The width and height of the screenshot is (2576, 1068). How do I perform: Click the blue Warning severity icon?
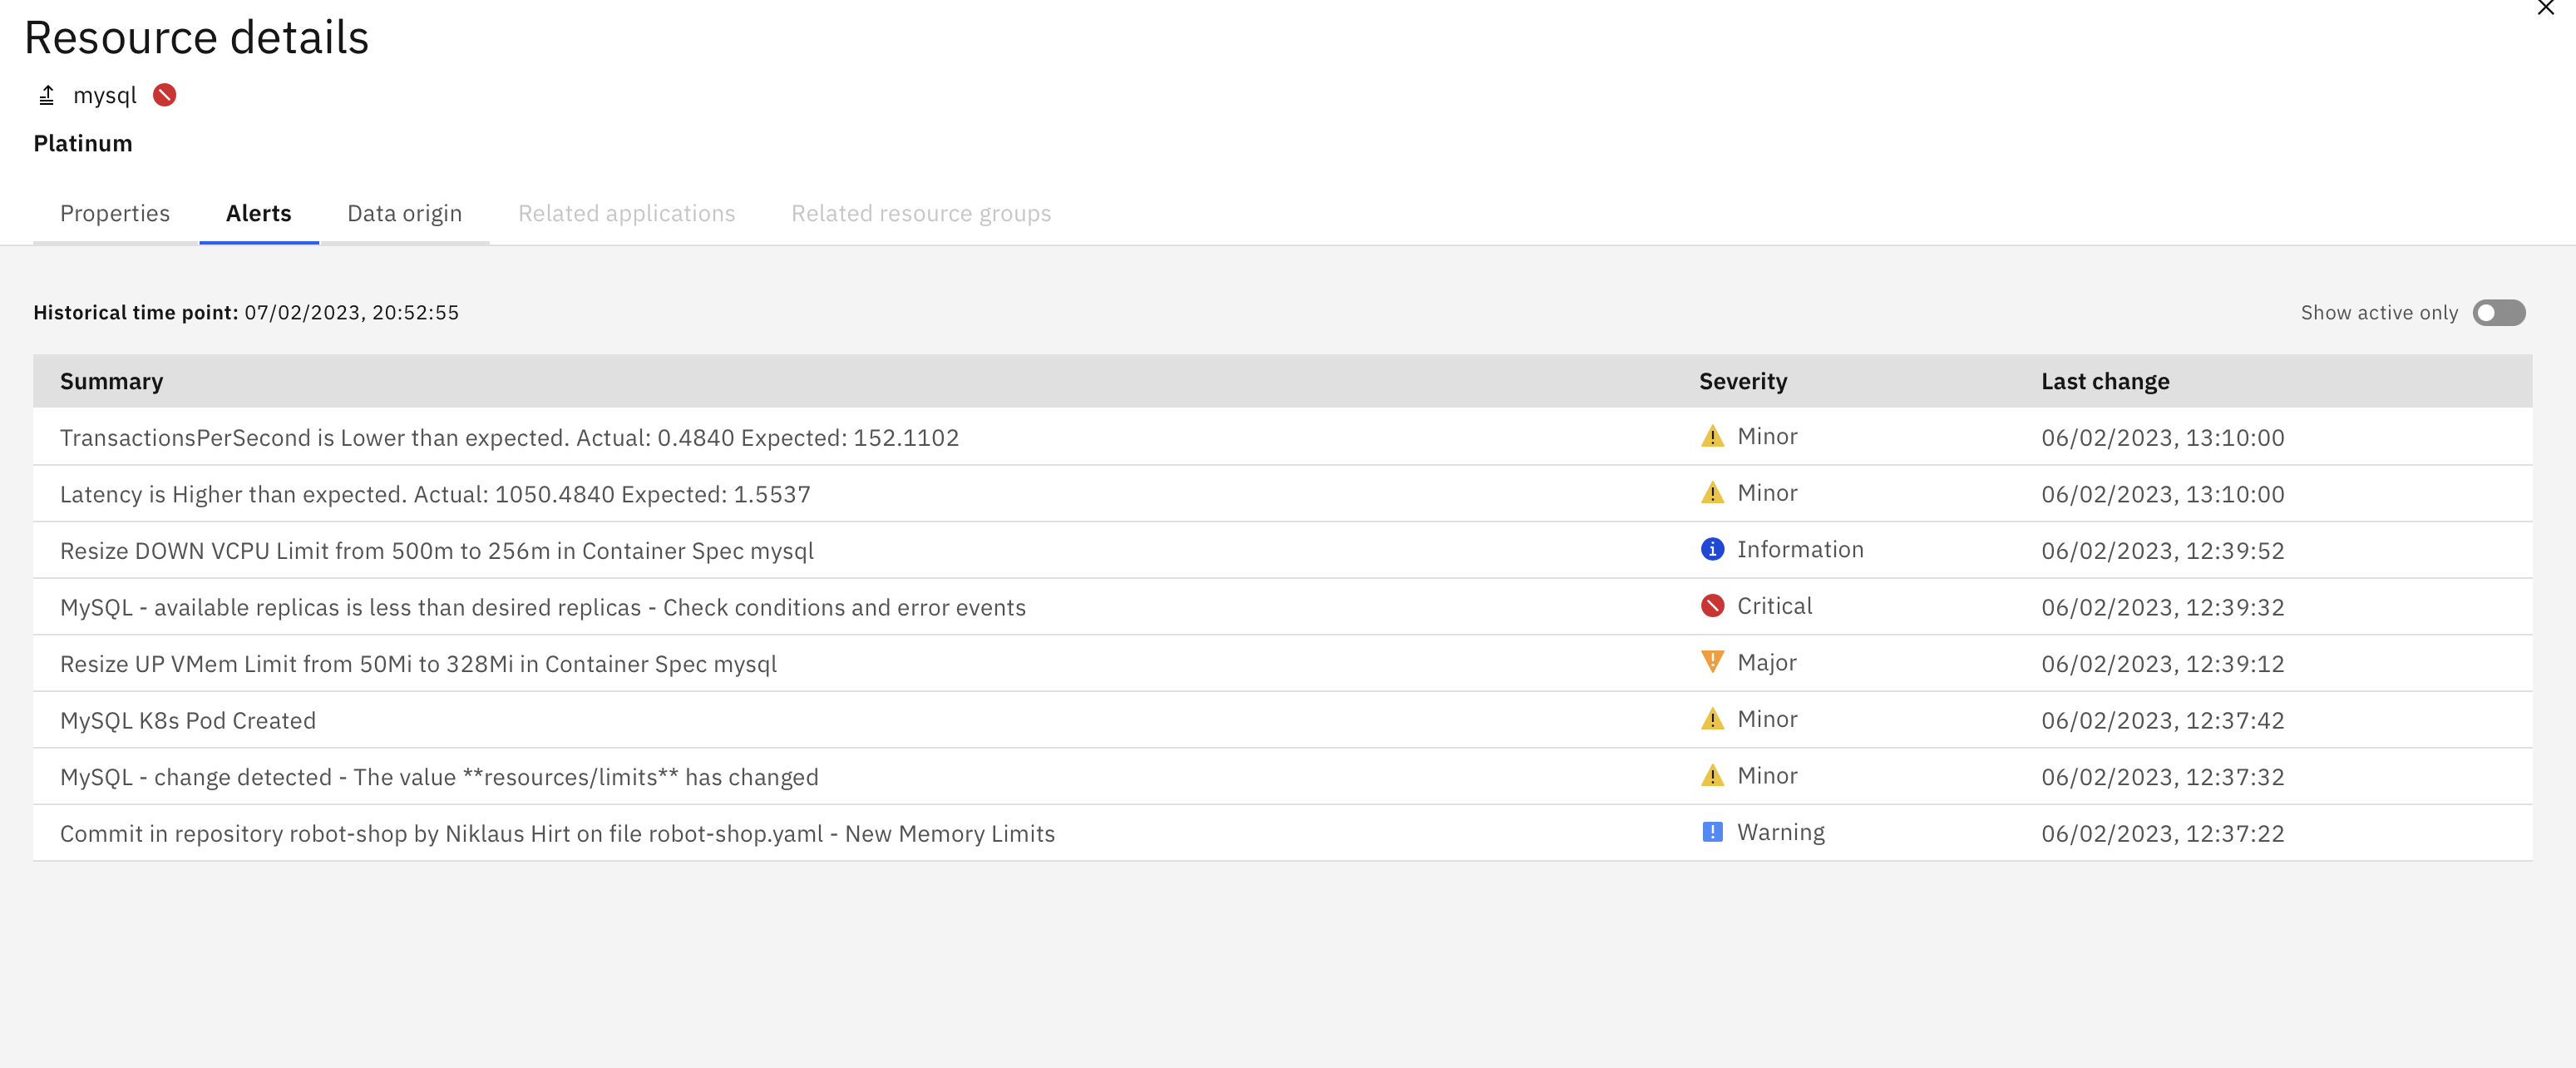click(1712, 833)
